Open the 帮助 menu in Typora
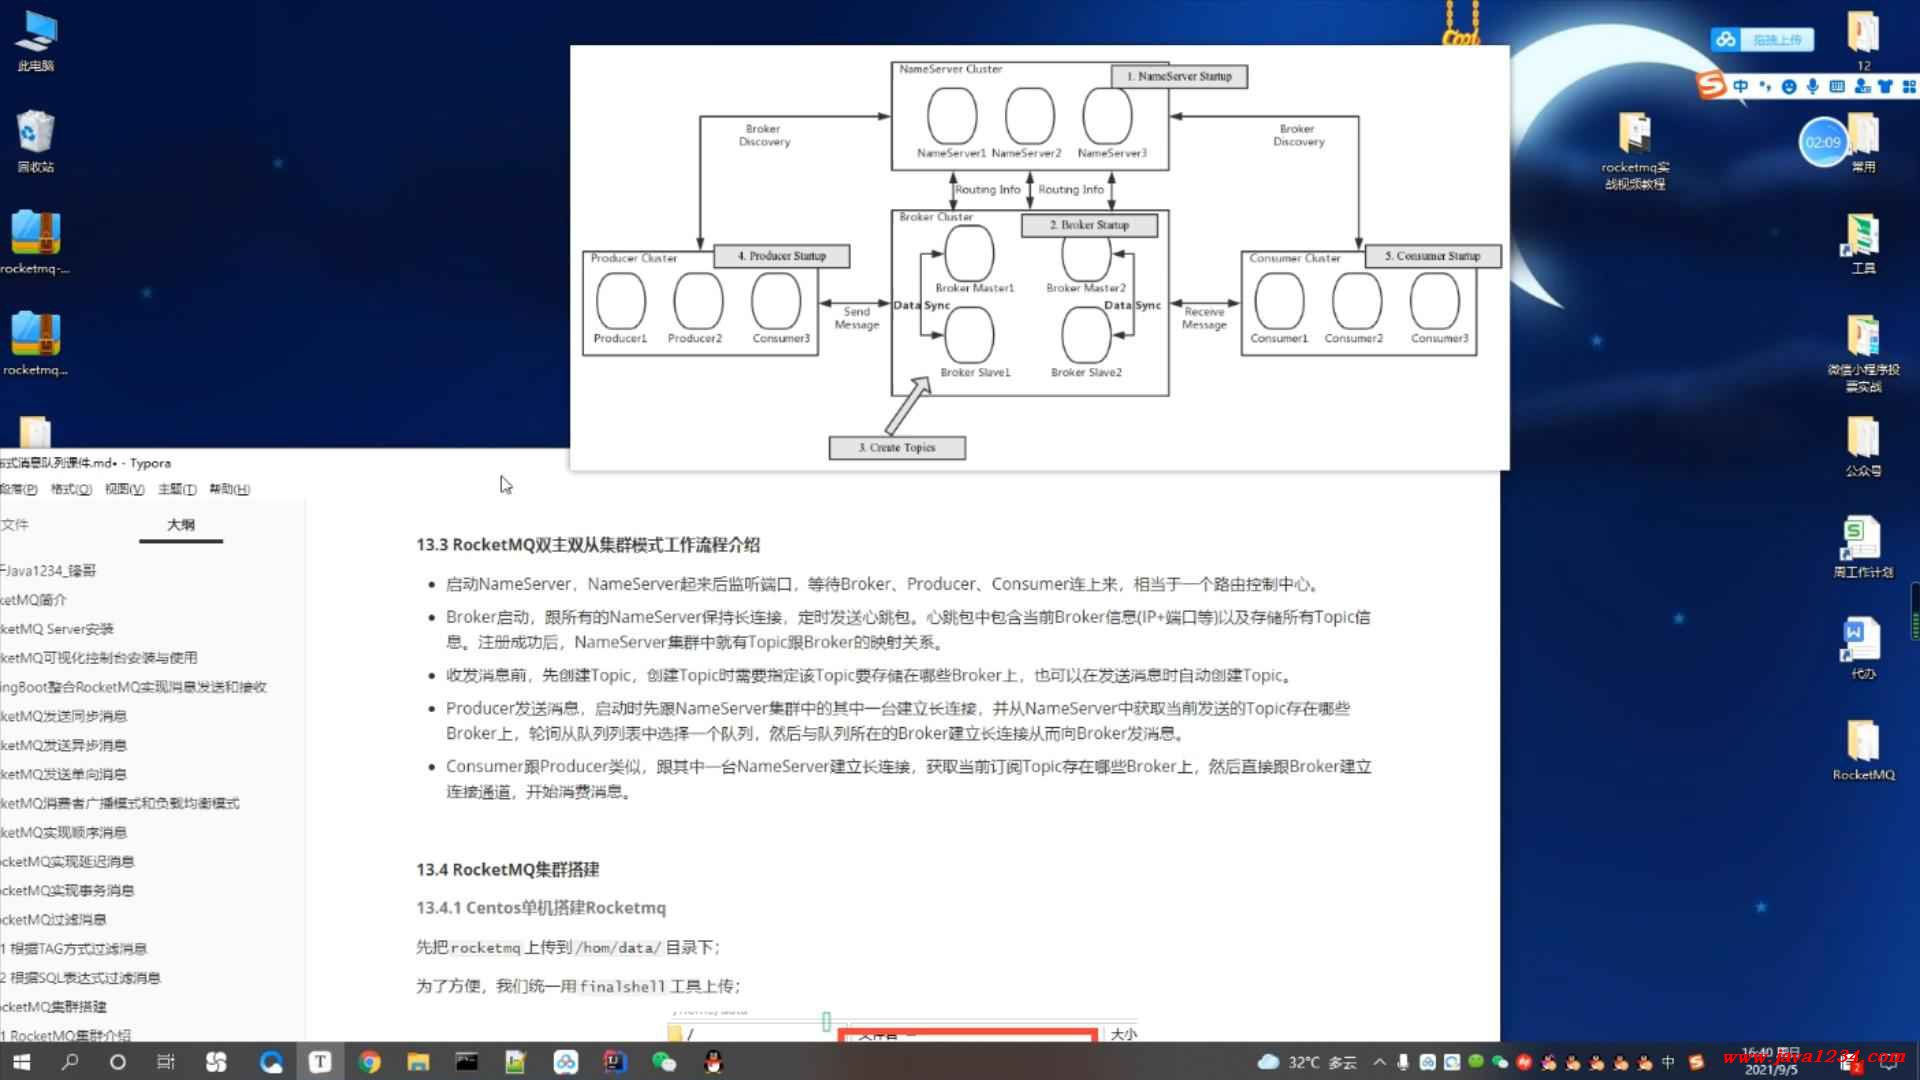 (229, 489)
